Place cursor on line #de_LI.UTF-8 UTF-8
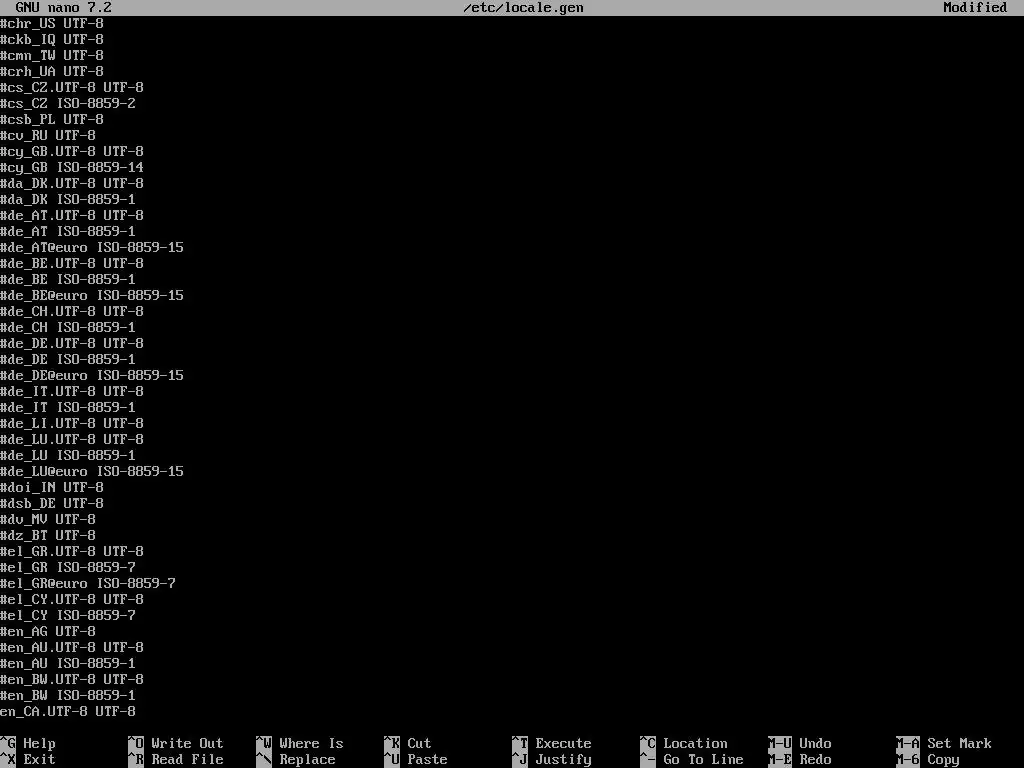 (x=72, y=423)
